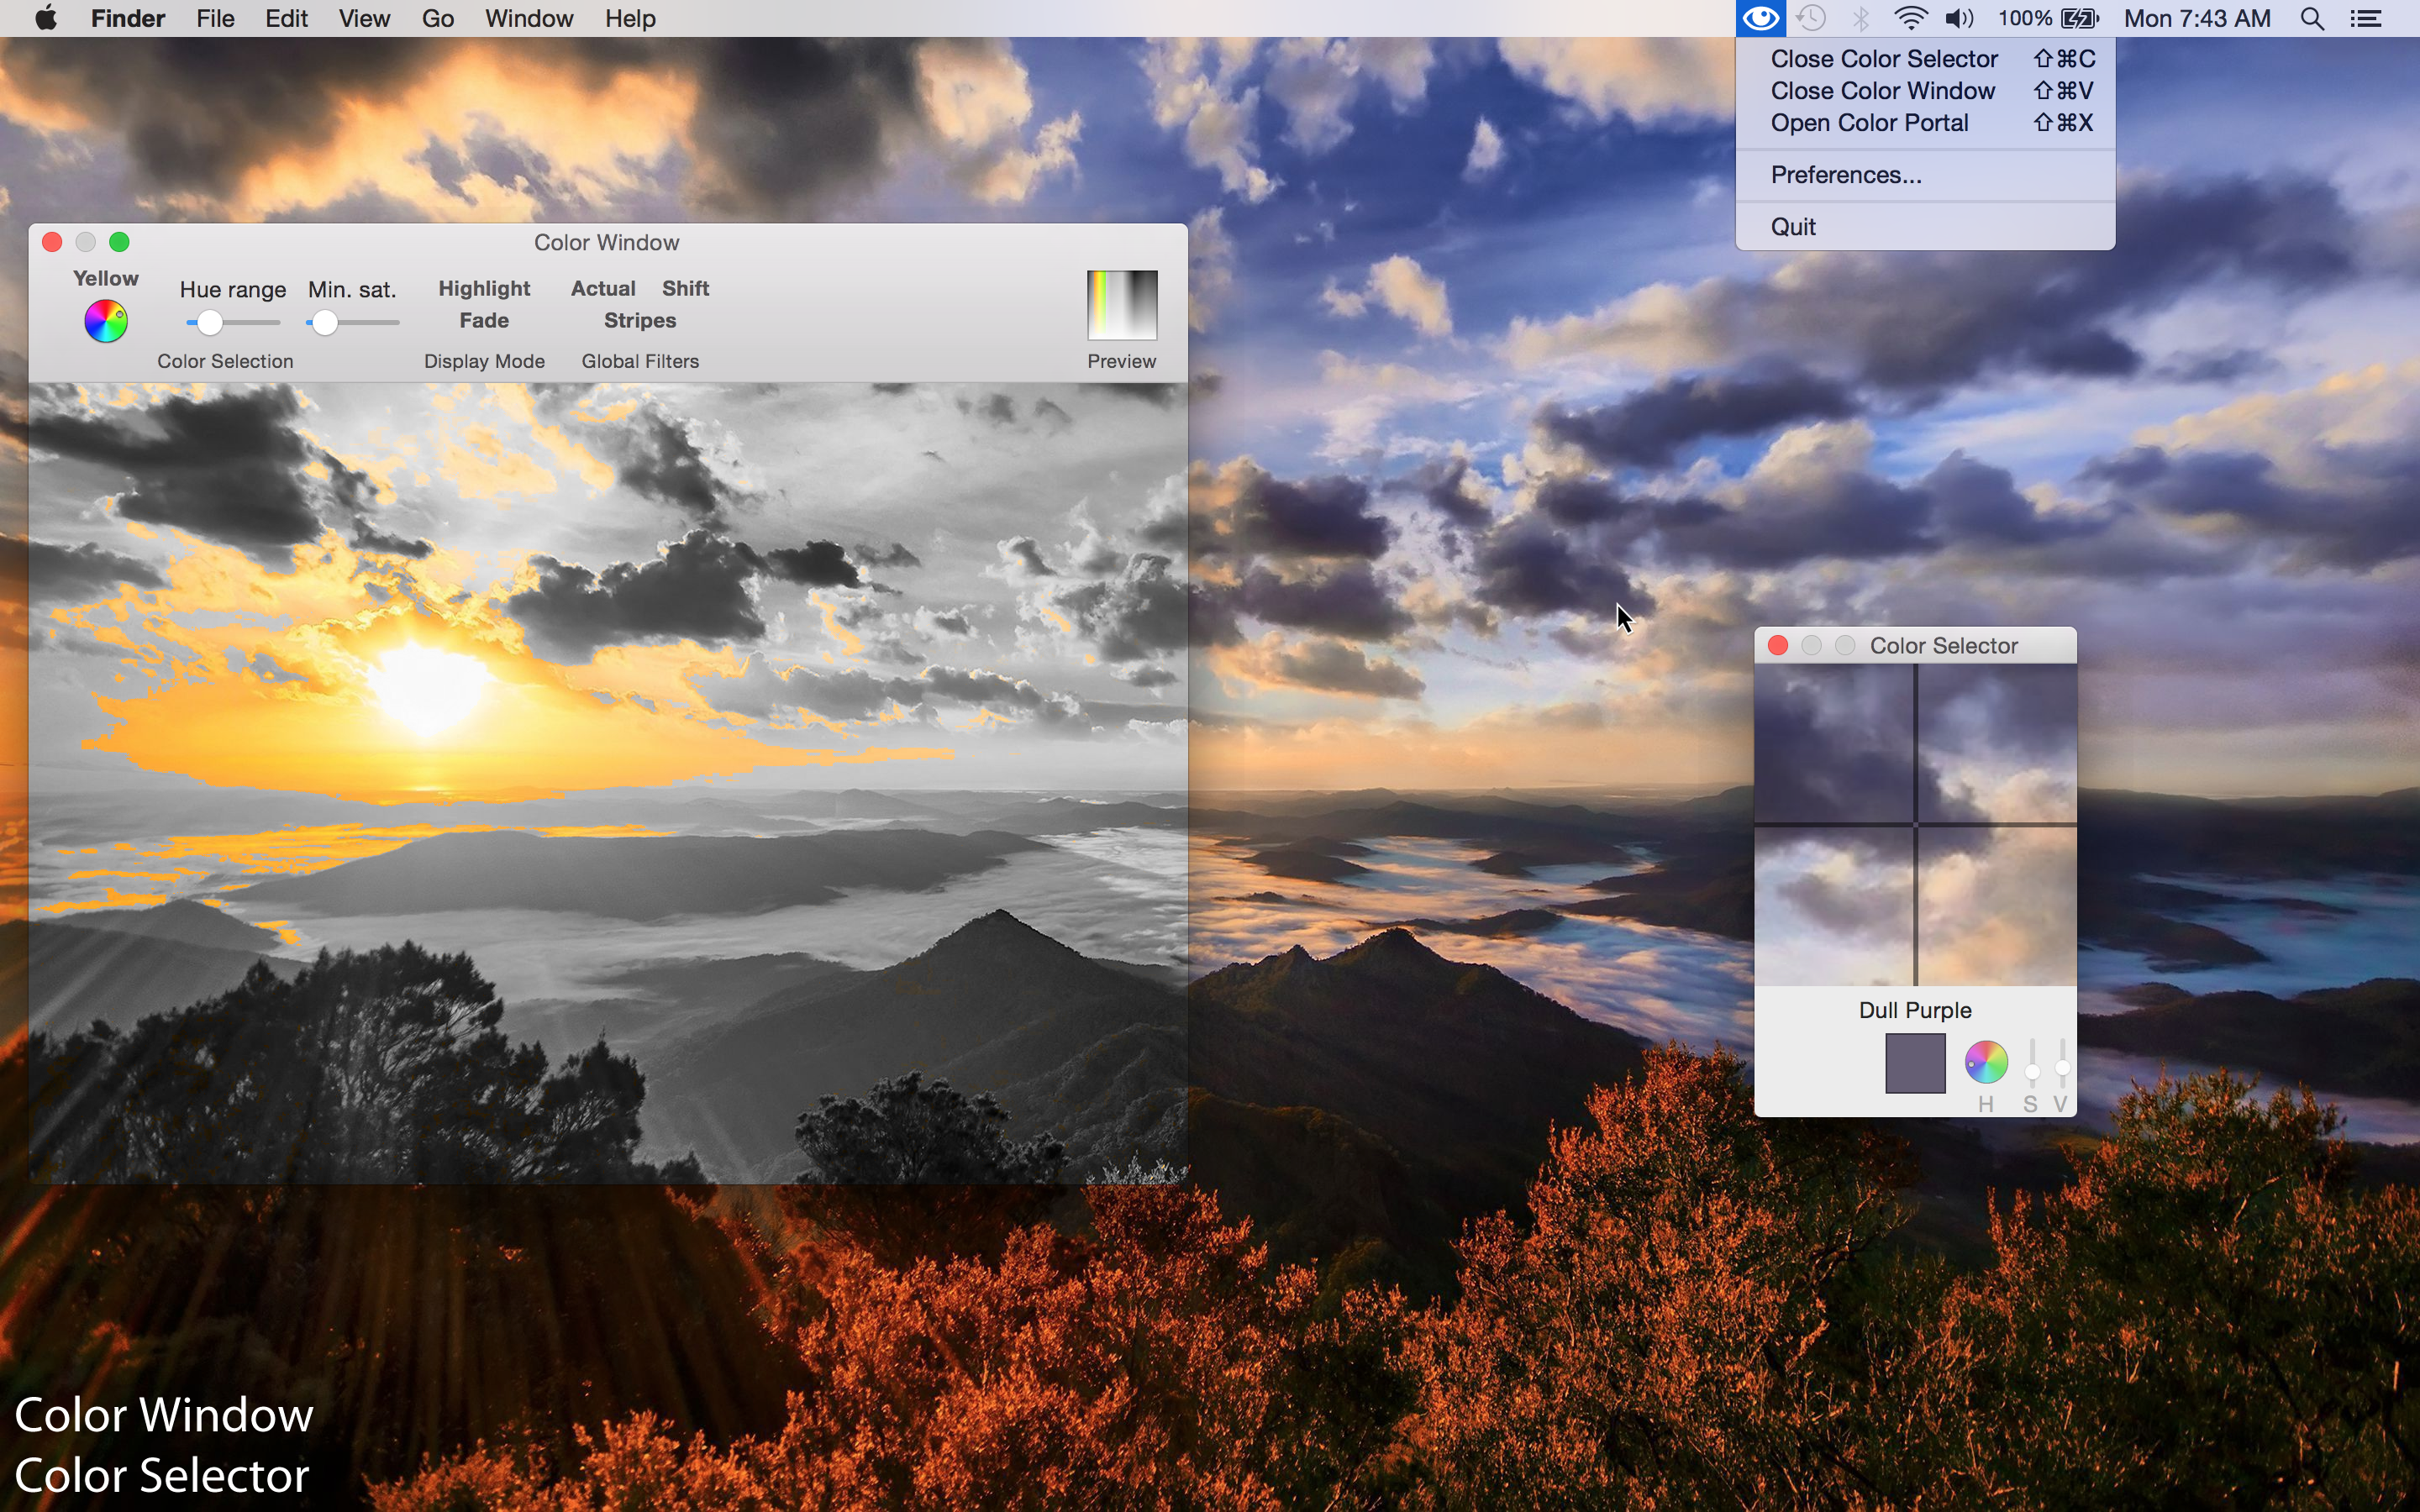Viewport: 2420px width, 1512px height.
Task: Click the volume speaker icon
Action: [x=1959, y=18]
